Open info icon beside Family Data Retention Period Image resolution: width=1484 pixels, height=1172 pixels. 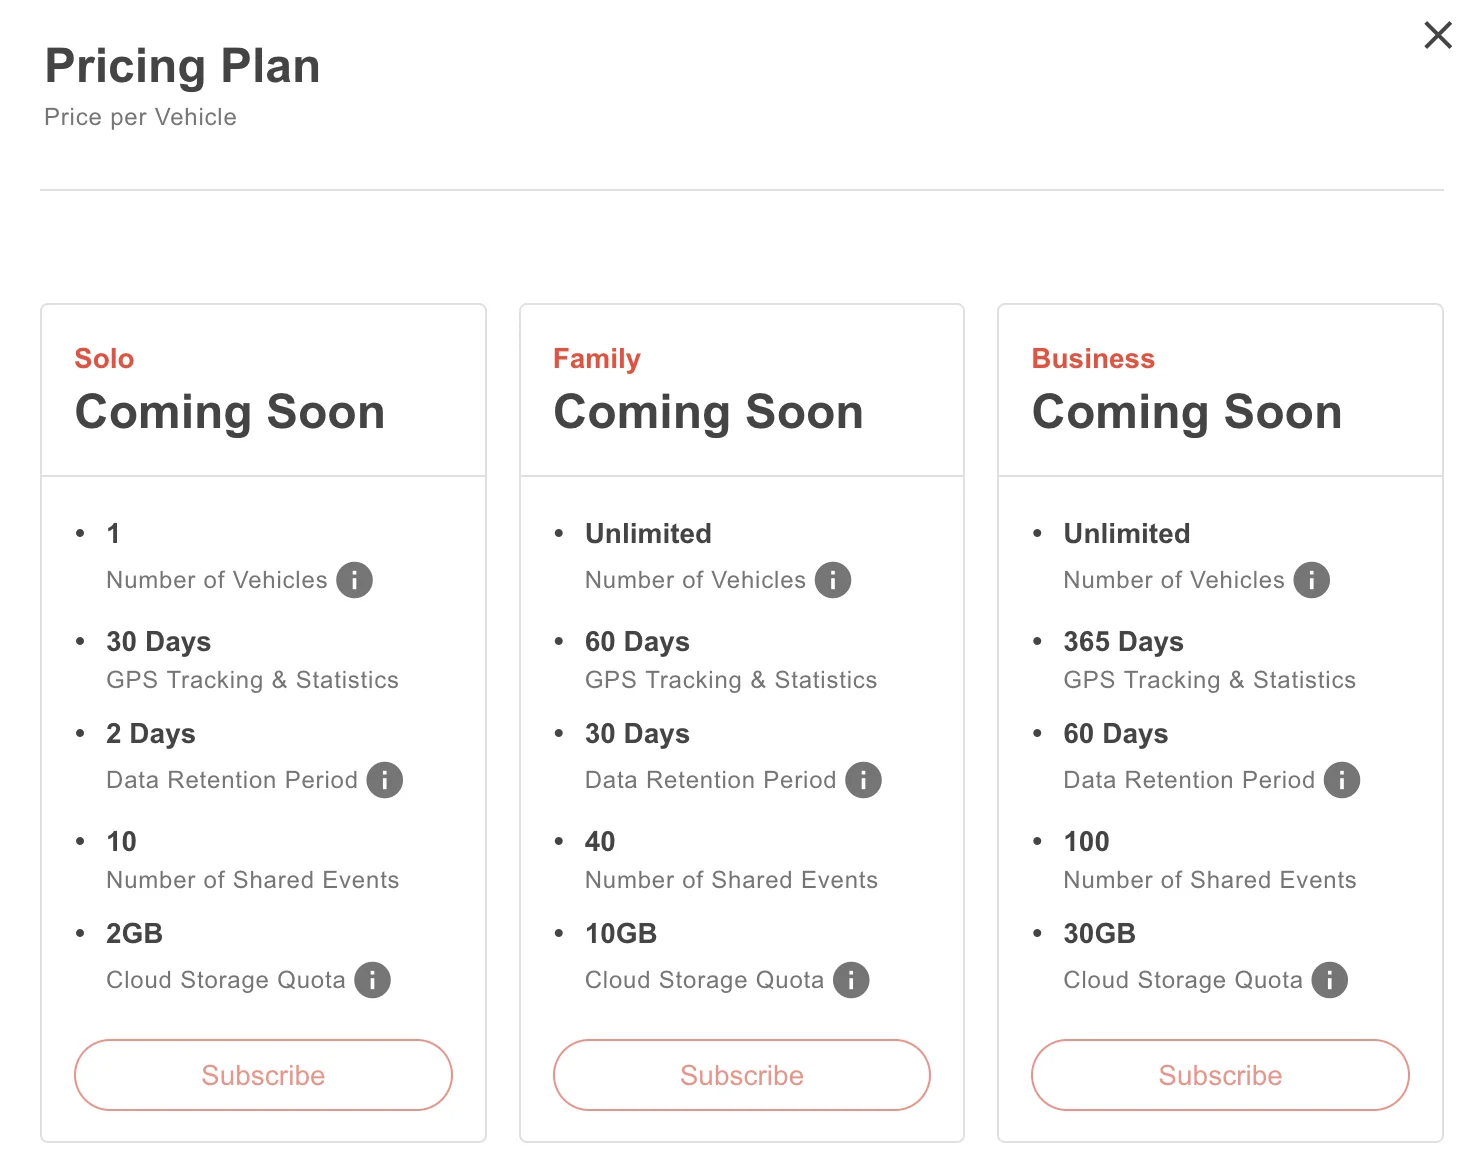coord(863,780)
